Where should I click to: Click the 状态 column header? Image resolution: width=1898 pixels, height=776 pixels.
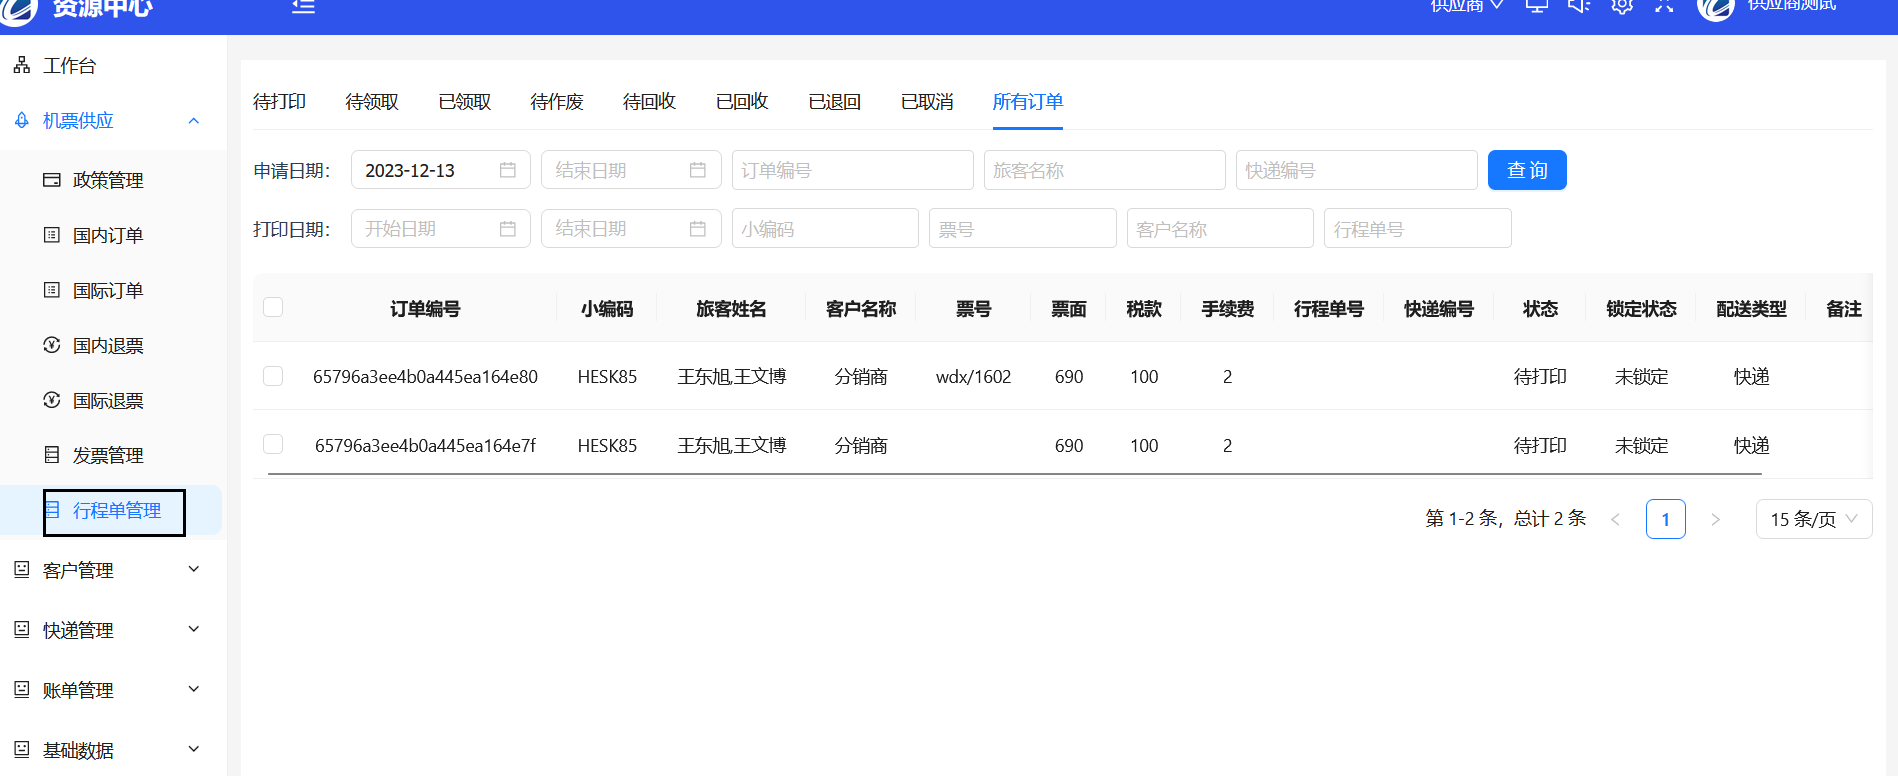click(1540, 309)
